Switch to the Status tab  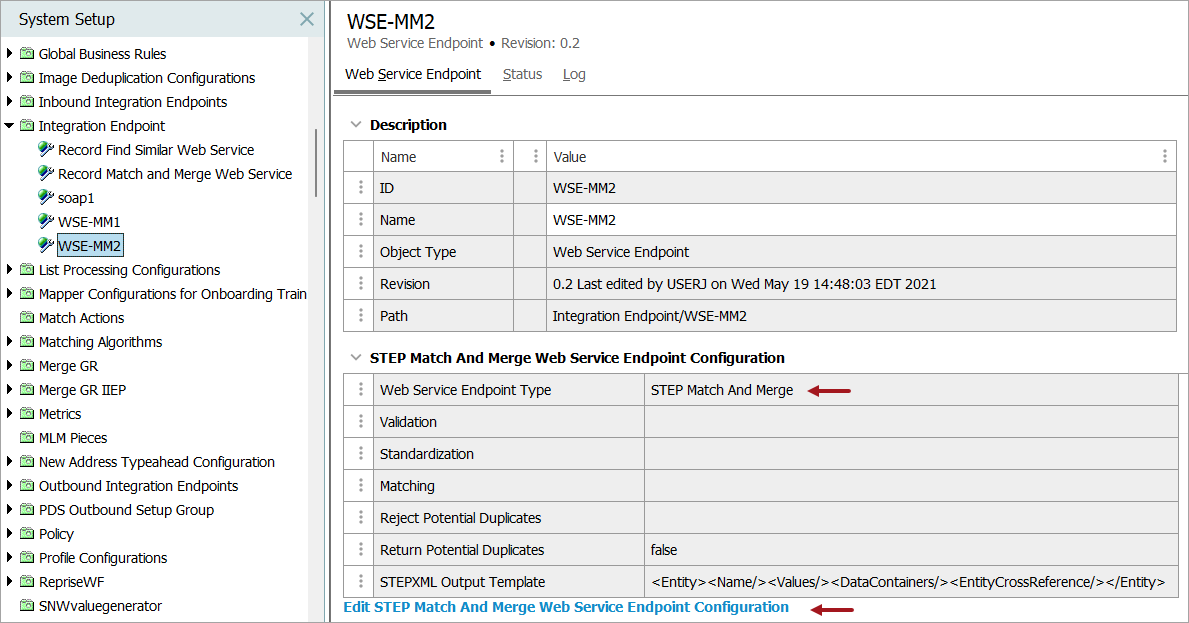522,74
